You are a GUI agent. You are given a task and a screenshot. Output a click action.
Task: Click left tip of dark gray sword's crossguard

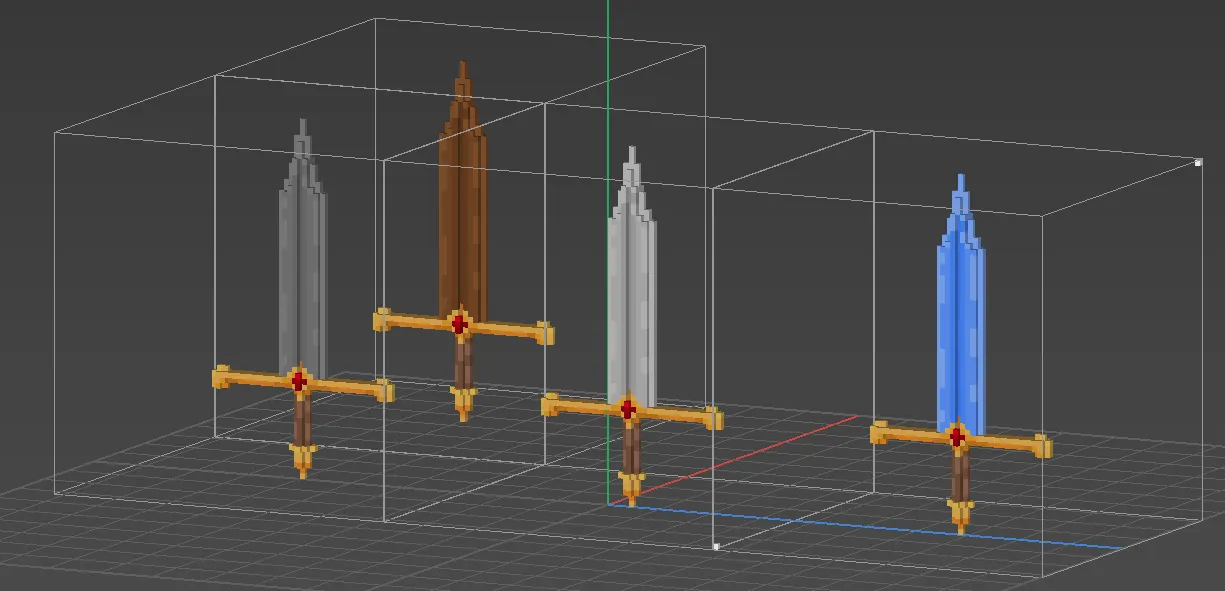pyautogui.click(x=220, y=376)
